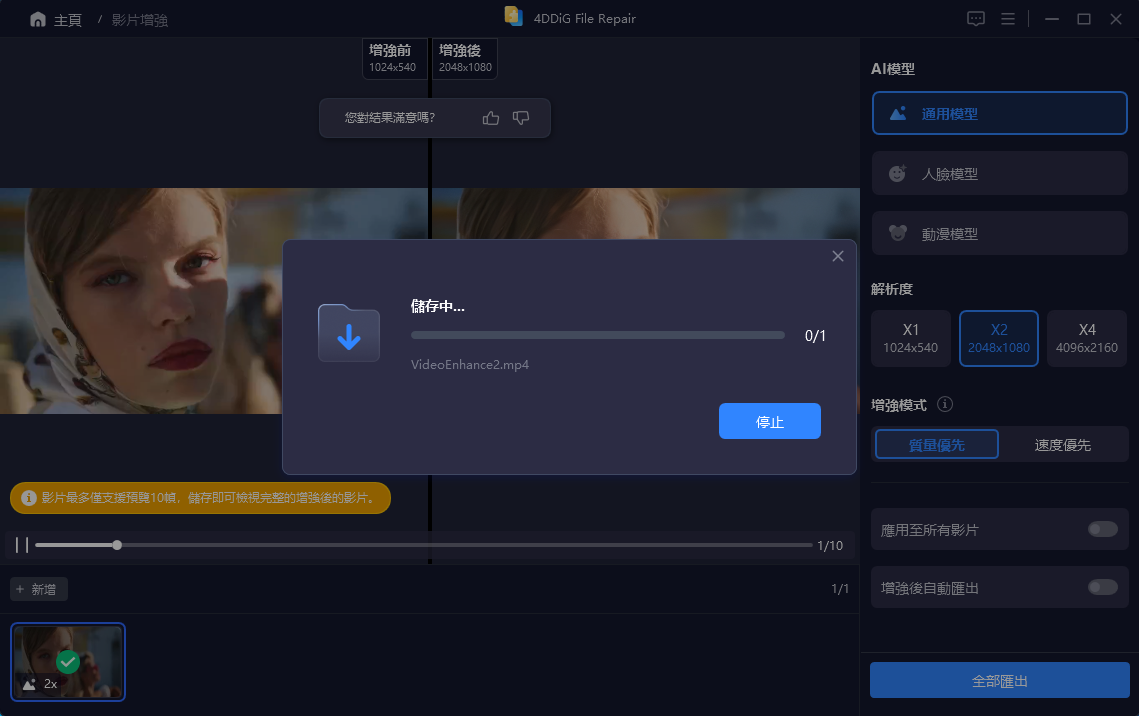Give thumbs up to the result
1139x716 pixels.
[491, 118]
